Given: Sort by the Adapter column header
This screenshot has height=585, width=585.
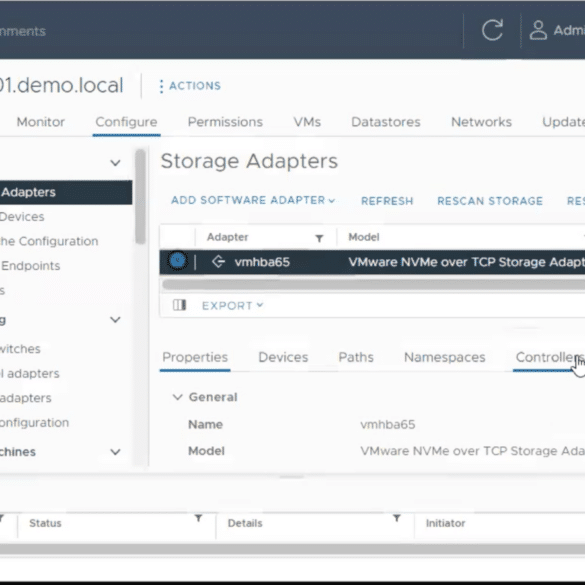Looking at the screenshot, I should (228, 237).
